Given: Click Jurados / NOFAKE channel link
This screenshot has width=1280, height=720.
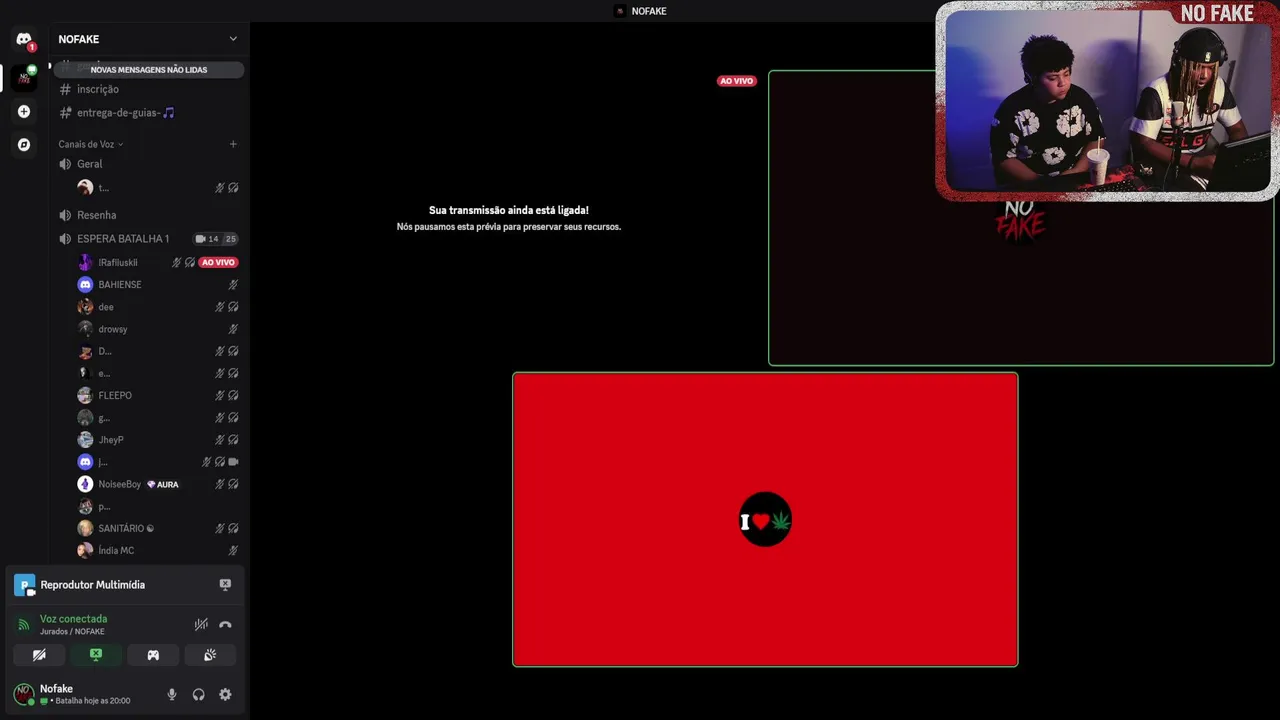Looking at the screenshot, I should coord(72,632).
